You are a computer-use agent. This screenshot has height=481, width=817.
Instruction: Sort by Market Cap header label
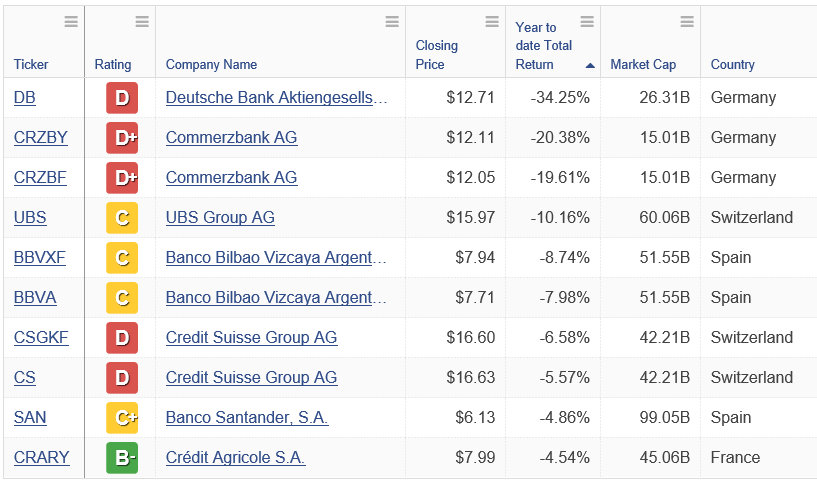[x=642, y=65]
